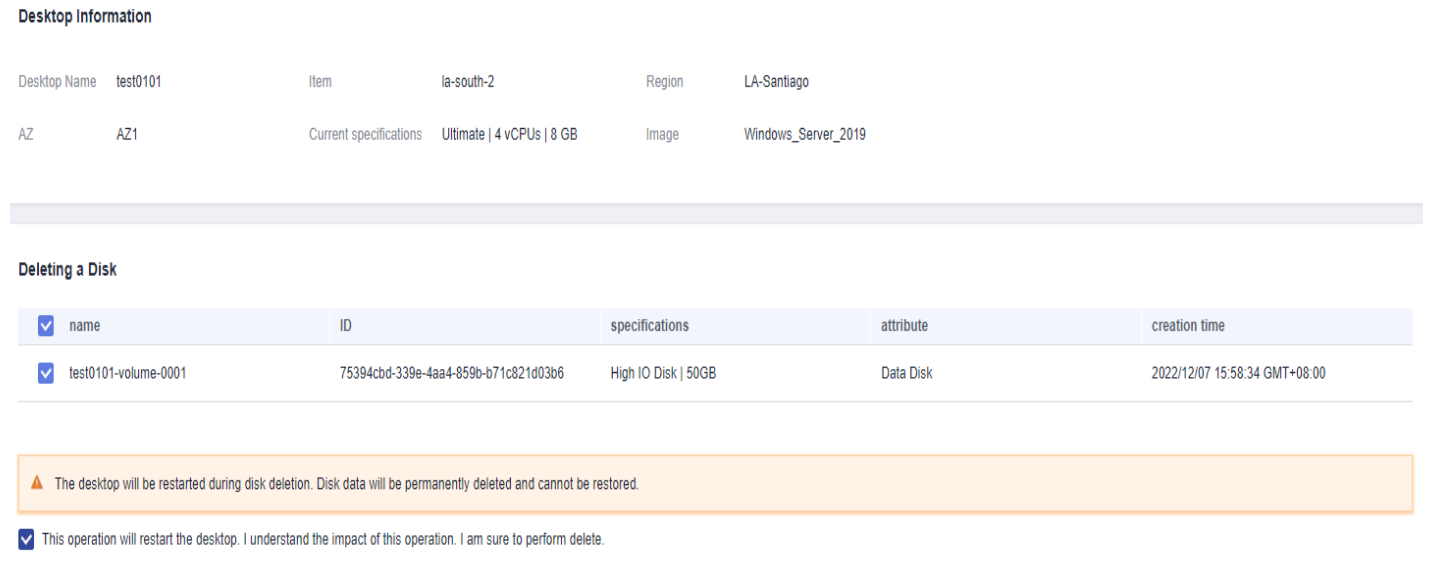1432x574 pixels.
Task: Untick the restart confirmation checkbox
Action: click(x=25, y=540)
